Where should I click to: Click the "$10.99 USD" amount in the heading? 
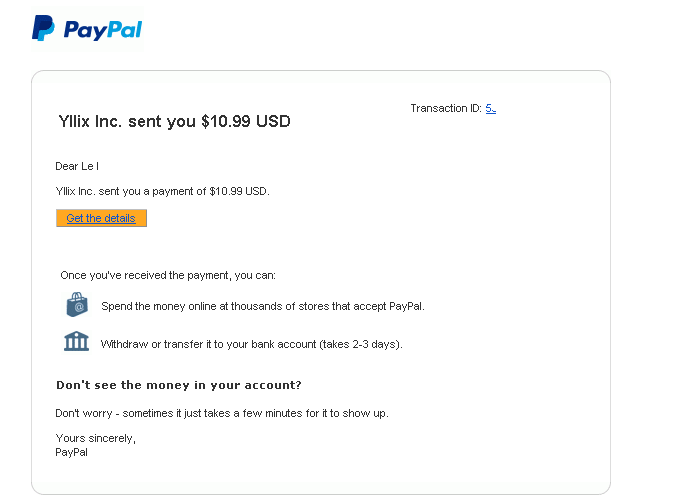pos(246,122)
